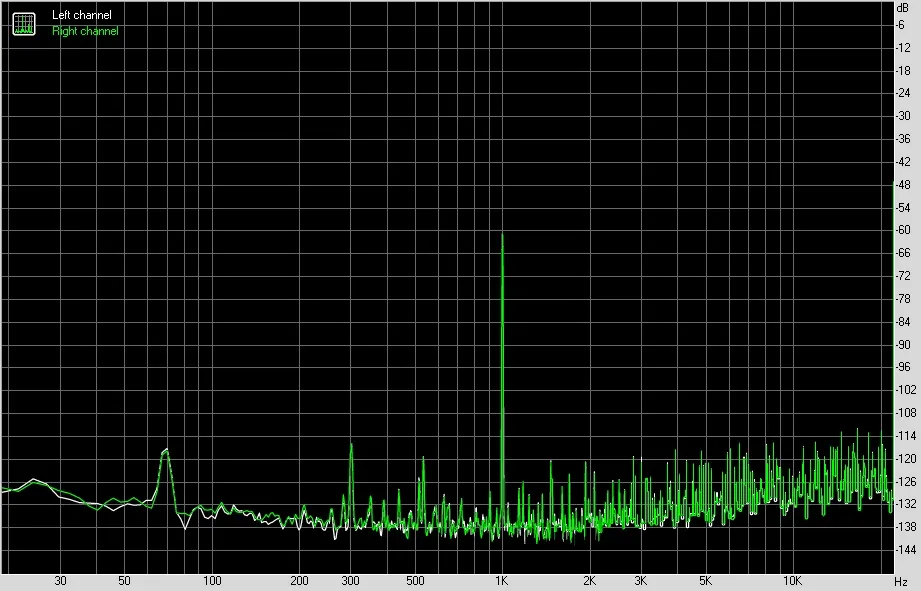Click the -60 dB axis label
This screenshot has width=921, height=591.
903,230
